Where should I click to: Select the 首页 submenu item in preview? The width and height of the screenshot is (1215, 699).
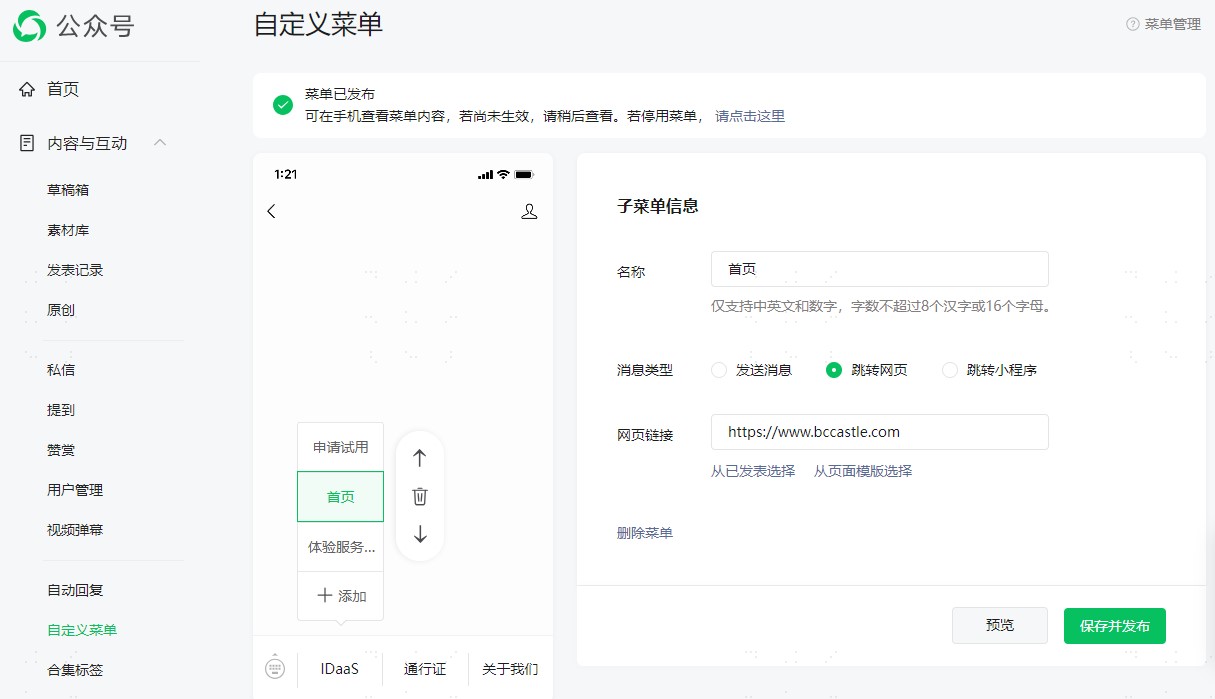tap(340, 496)
